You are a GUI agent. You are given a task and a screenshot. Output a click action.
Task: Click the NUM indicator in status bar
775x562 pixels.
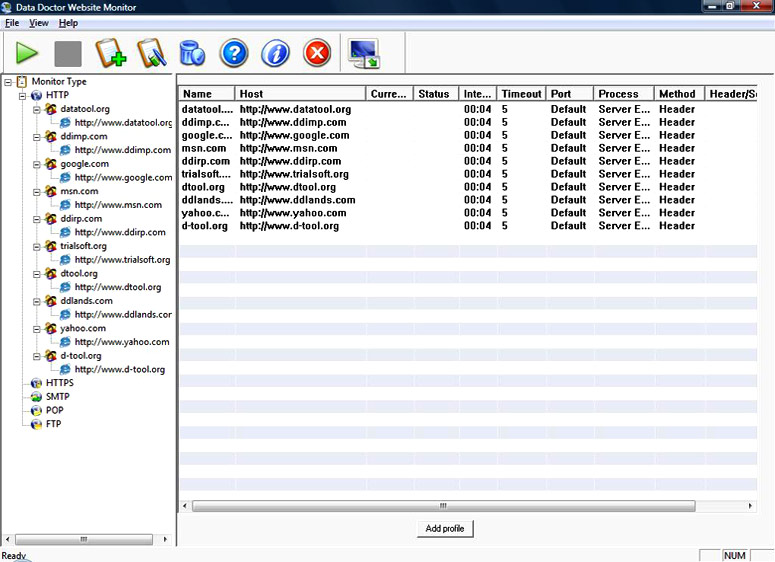tap(734, 556)
